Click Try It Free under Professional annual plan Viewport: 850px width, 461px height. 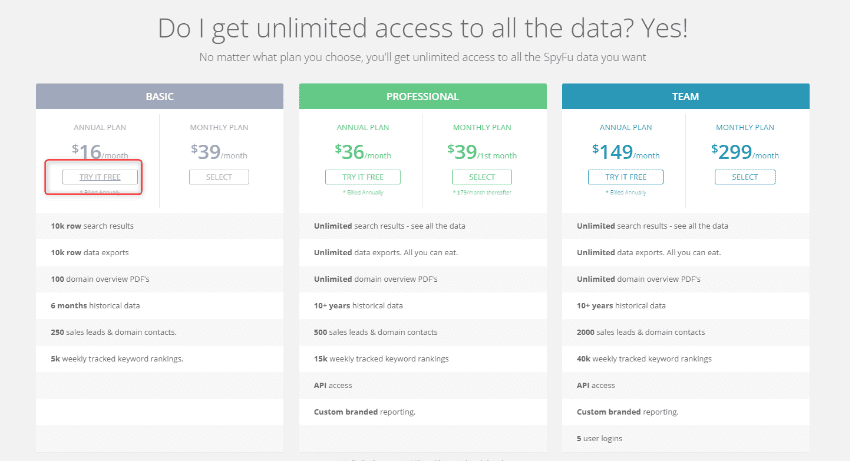pyautogui.click(x=363, y=177)
